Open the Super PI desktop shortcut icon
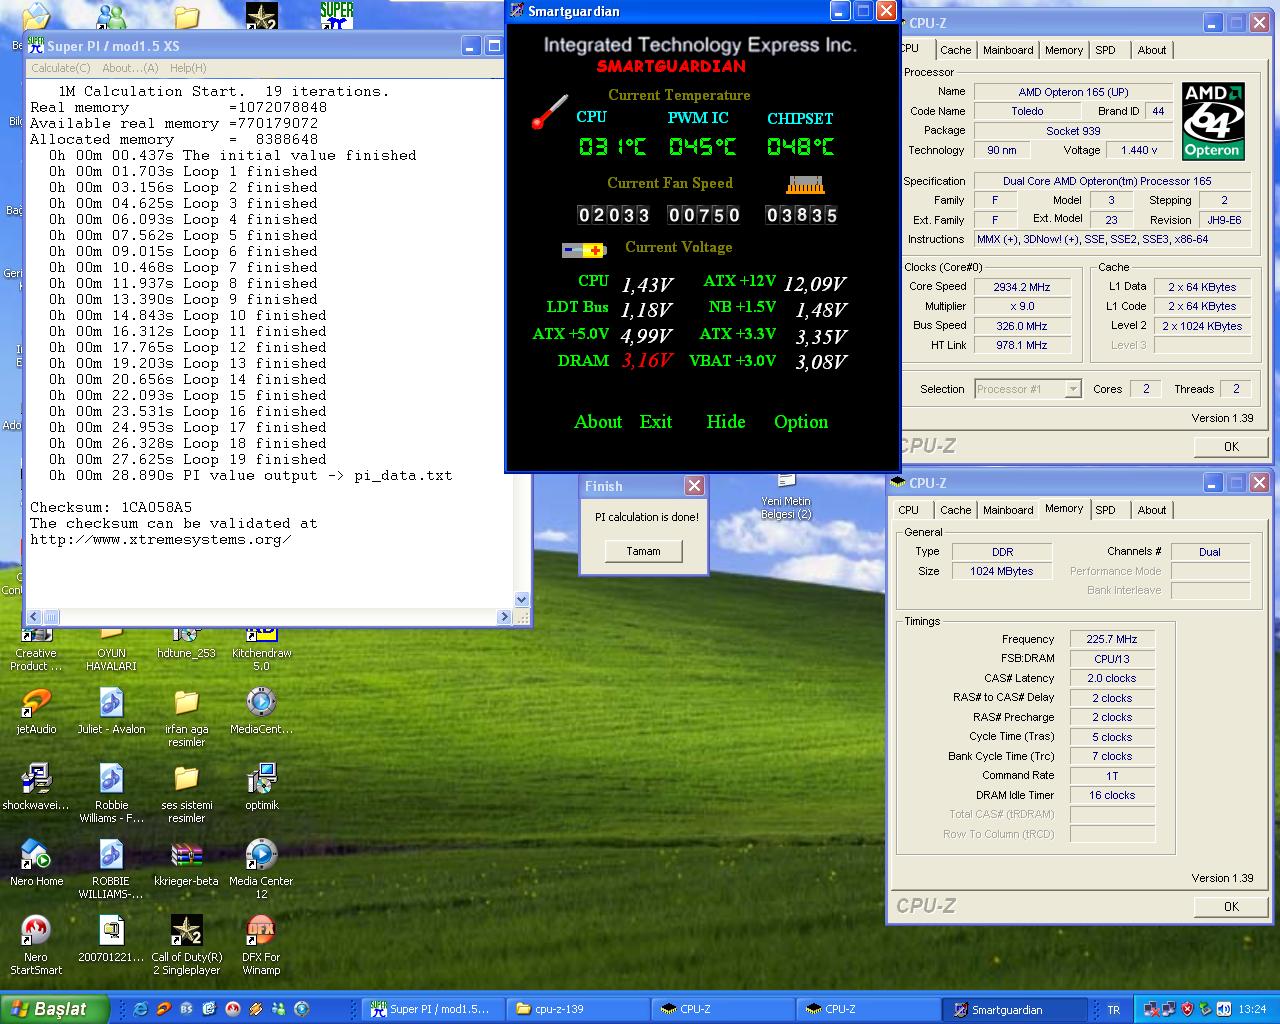The image size is (1280, 1024). point(337,14)
